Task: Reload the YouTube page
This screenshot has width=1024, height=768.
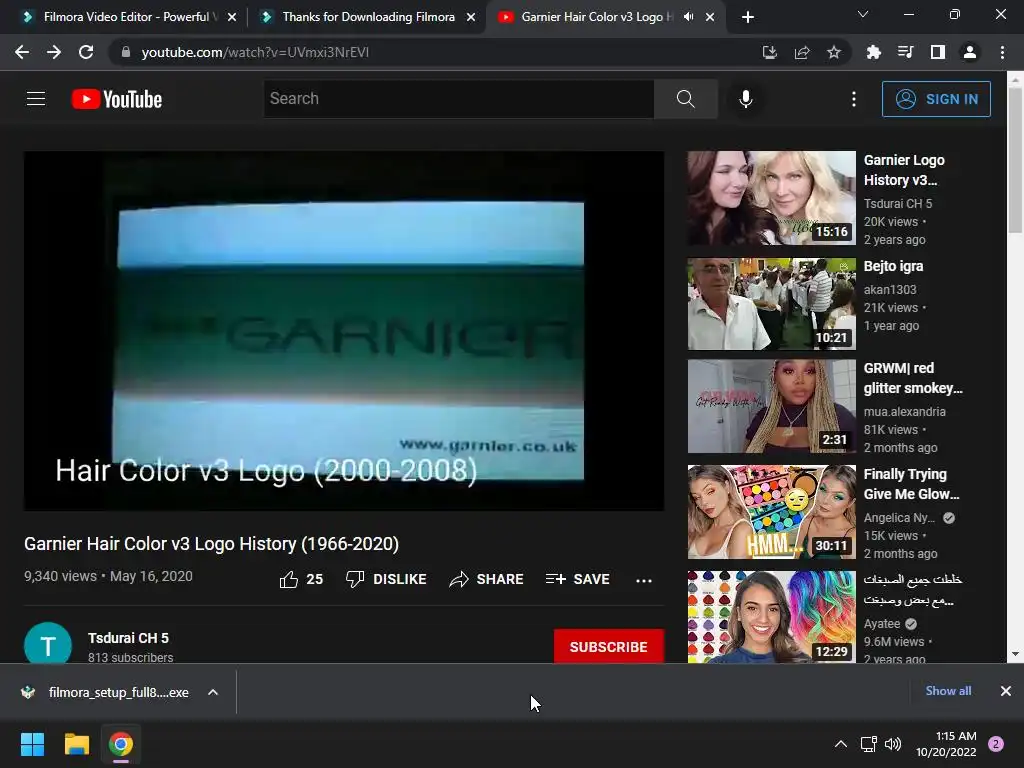Action: click(86, 52)
